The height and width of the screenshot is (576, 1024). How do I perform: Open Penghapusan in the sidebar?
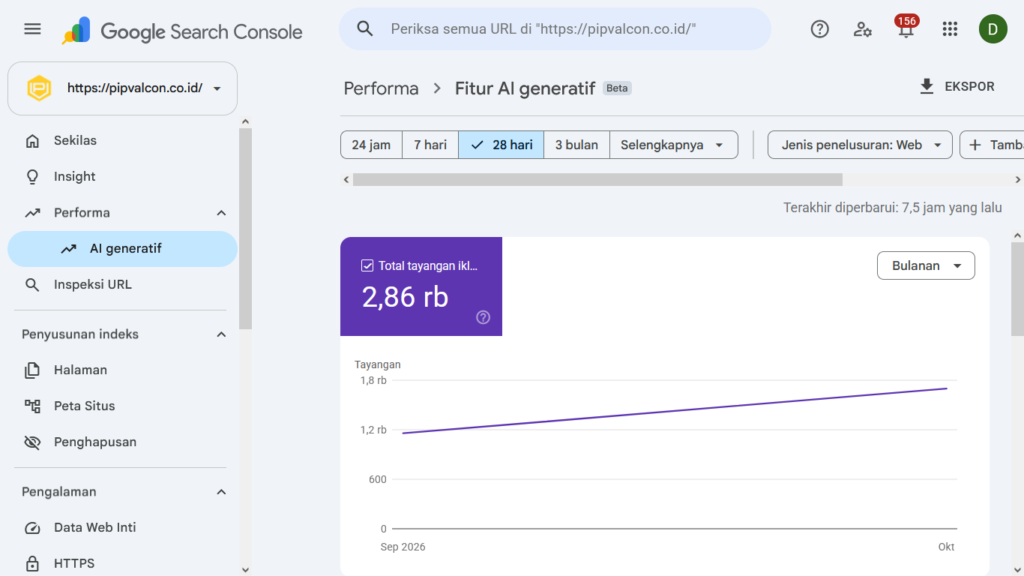(x=122, y=442)
